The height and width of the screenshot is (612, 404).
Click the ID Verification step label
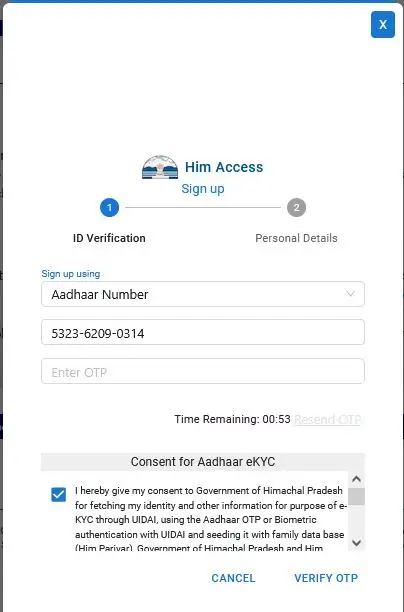[x=109, y=238]
